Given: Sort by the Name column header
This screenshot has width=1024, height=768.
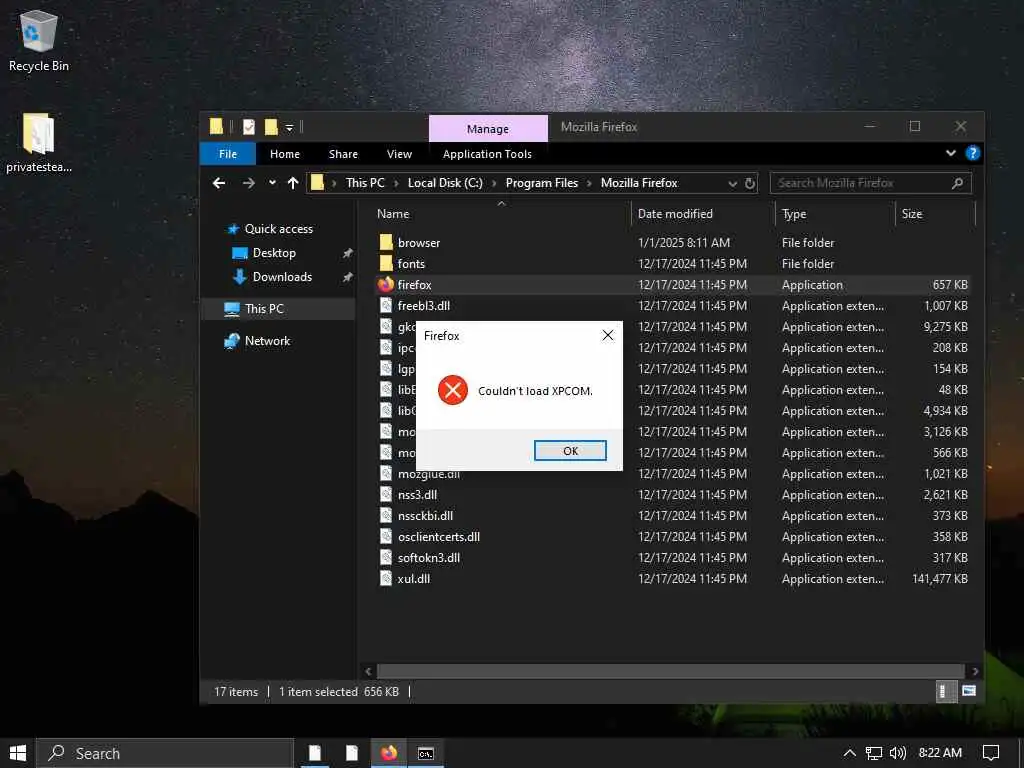Looking at the screenshot, I should pyautogui.click(x=392, y=214).
